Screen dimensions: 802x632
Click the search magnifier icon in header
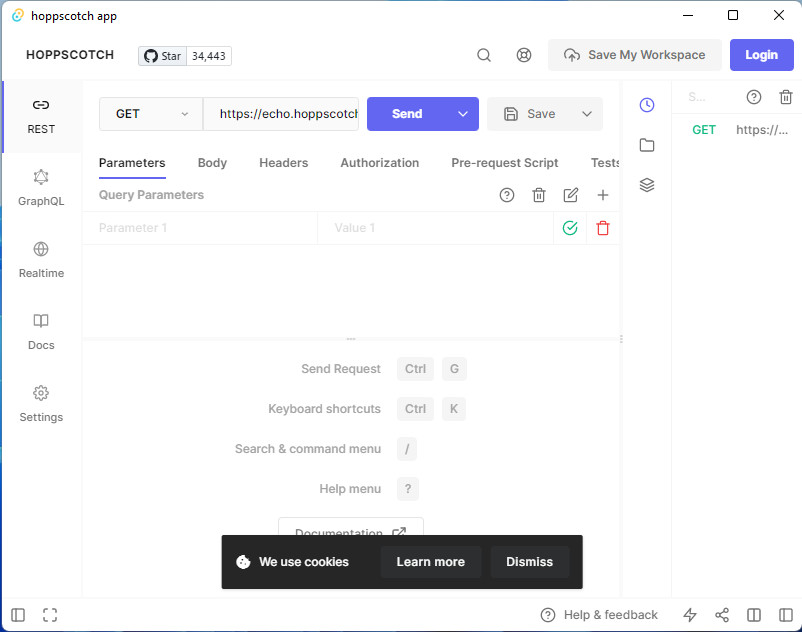click(484, 55)
